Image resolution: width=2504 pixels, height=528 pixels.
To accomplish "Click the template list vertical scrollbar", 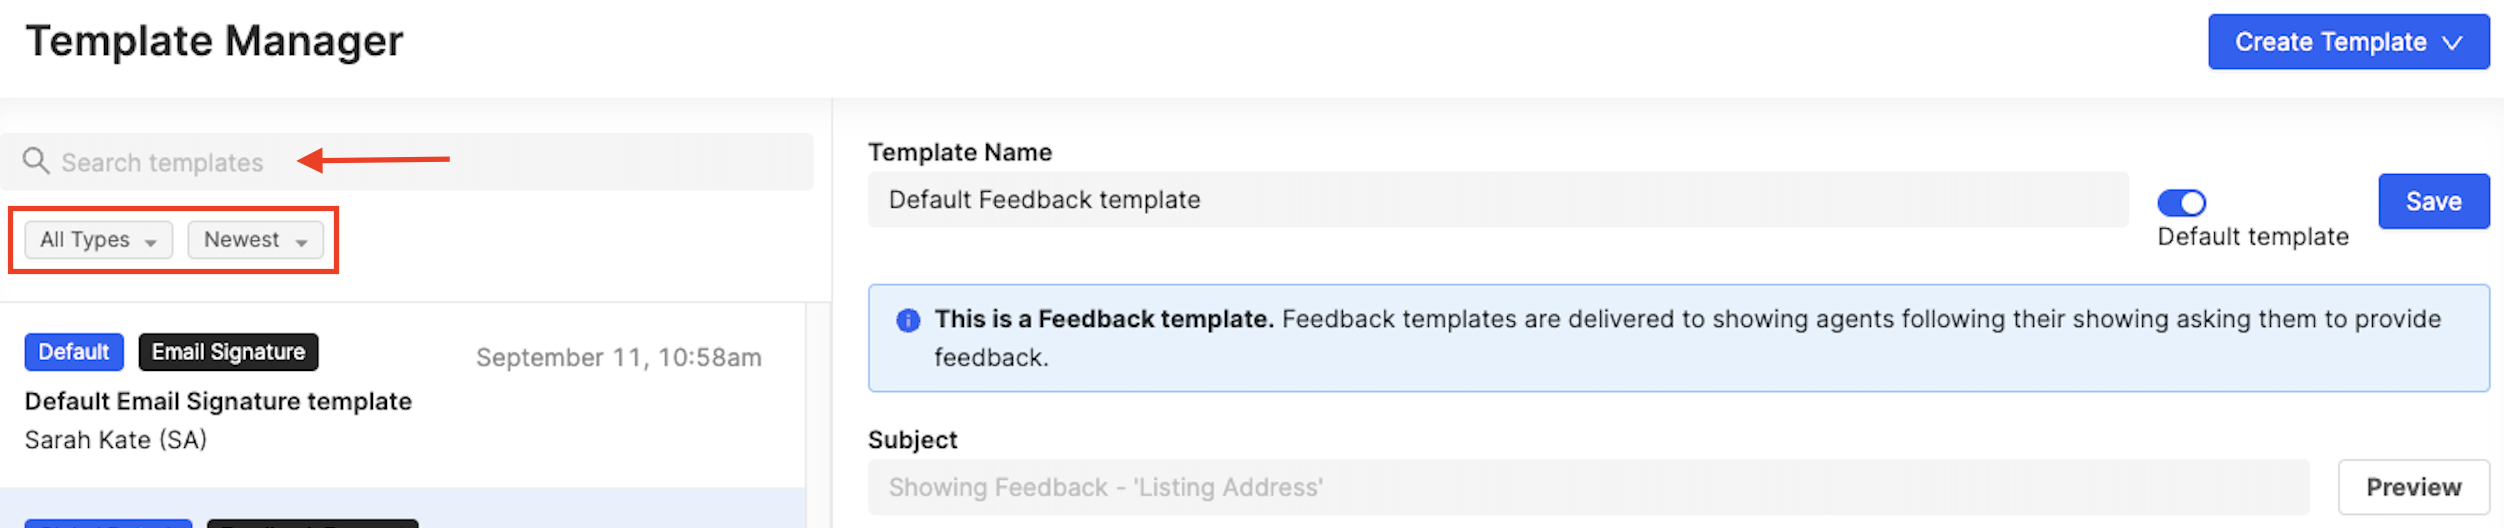I will pyautogui.click(x=818, y=415).
